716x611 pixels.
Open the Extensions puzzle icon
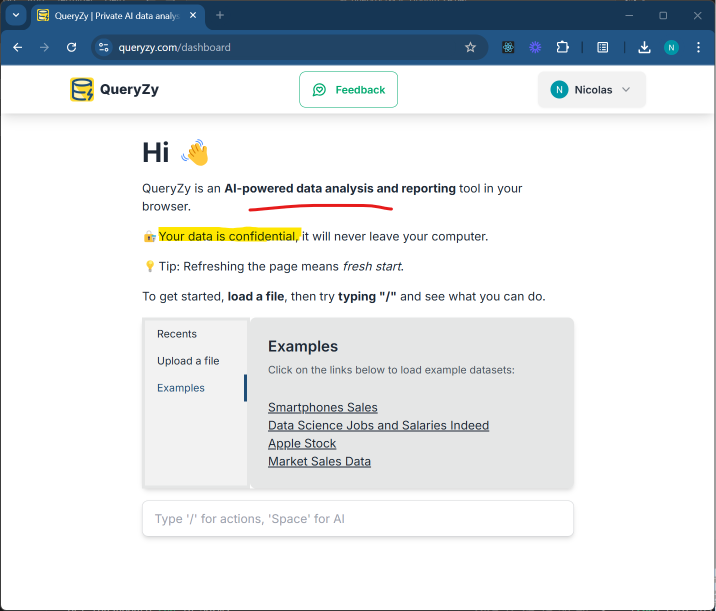coord(562,47)
